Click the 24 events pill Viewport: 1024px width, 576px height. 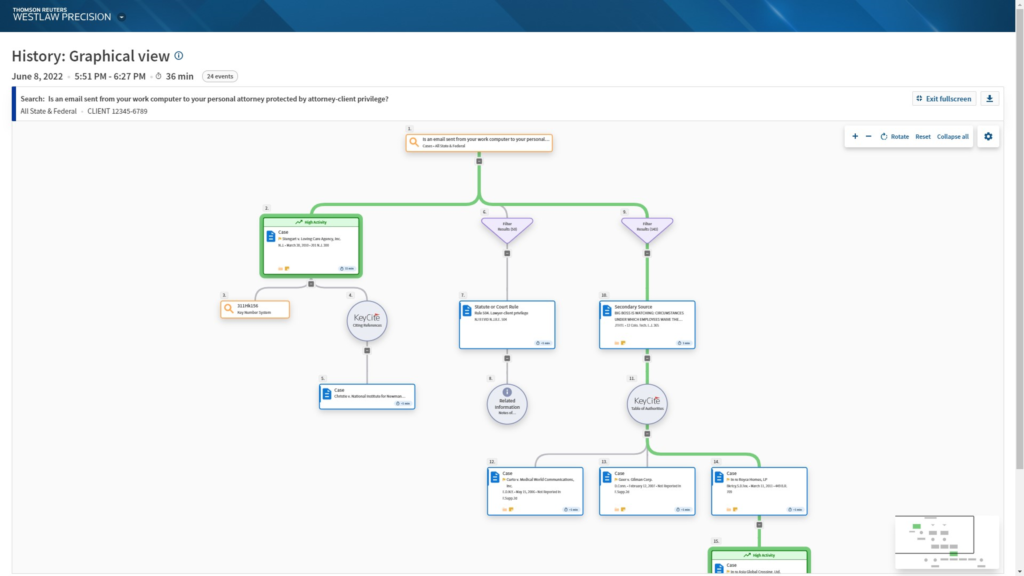point(219,75)
